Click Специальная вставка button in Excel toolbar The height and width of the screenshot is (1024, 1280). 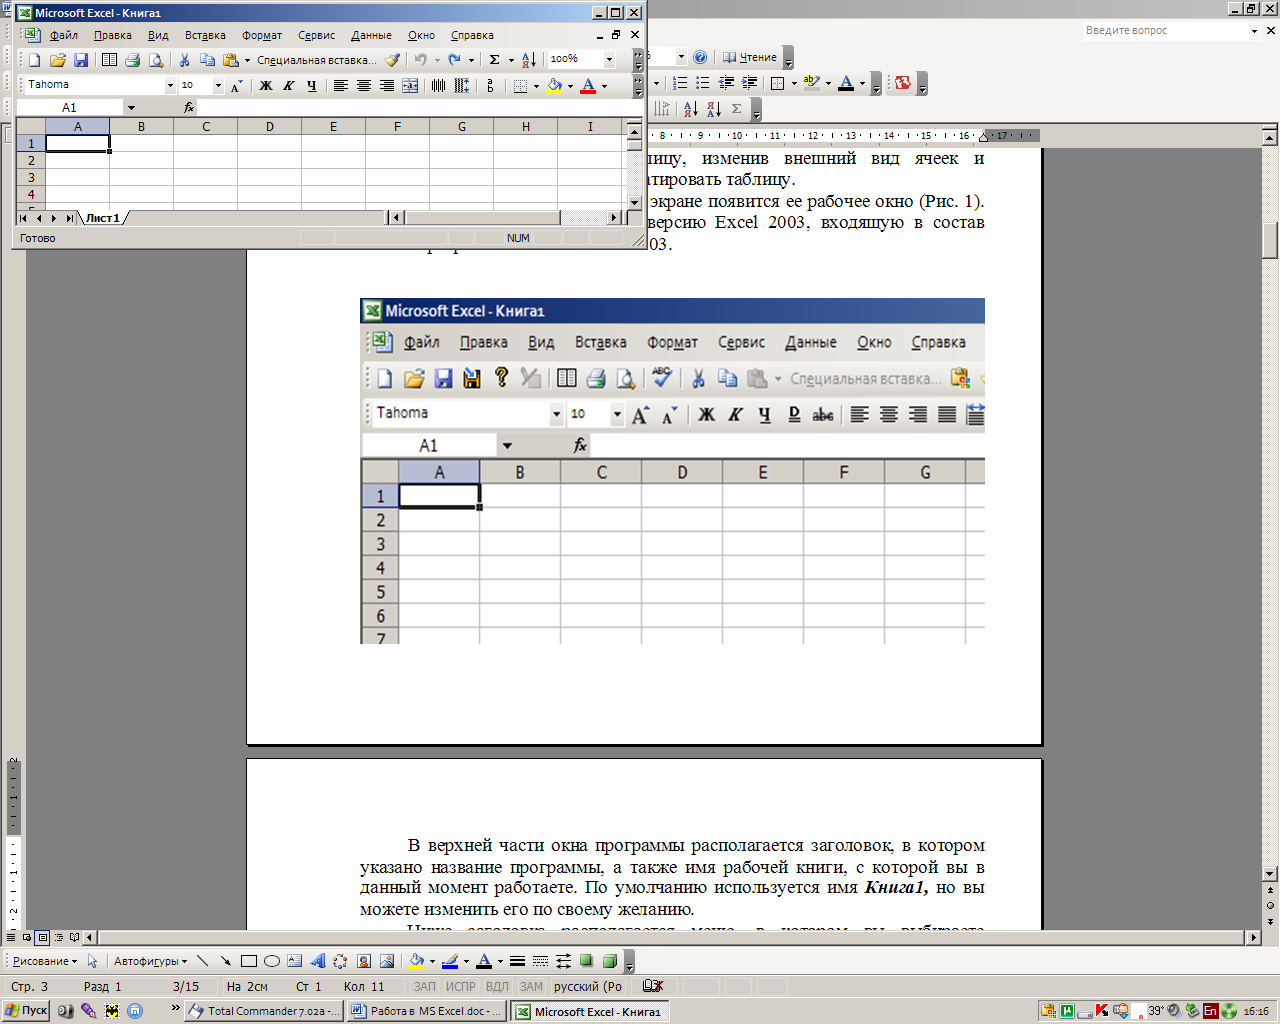(x=316, y=60)
